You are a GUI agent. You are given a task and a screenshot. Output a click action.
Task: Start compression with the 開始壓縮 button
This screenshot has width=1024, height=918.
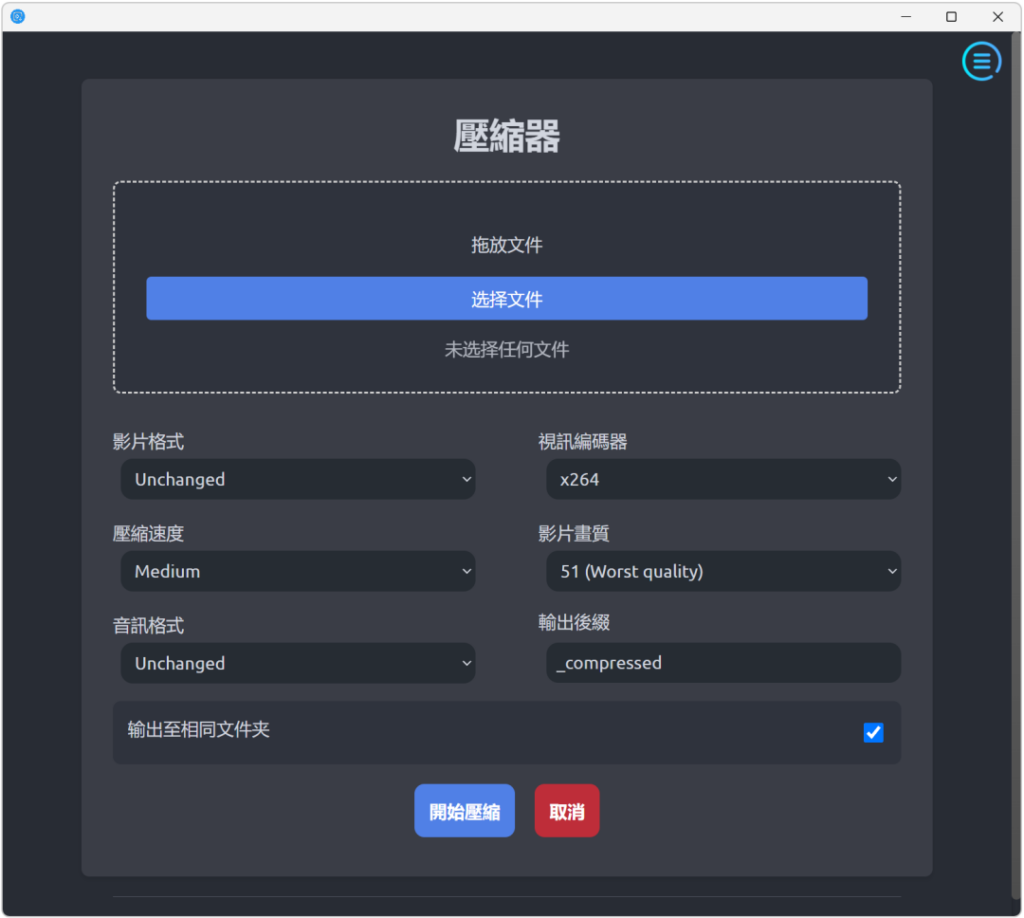[x=464, y=811]
